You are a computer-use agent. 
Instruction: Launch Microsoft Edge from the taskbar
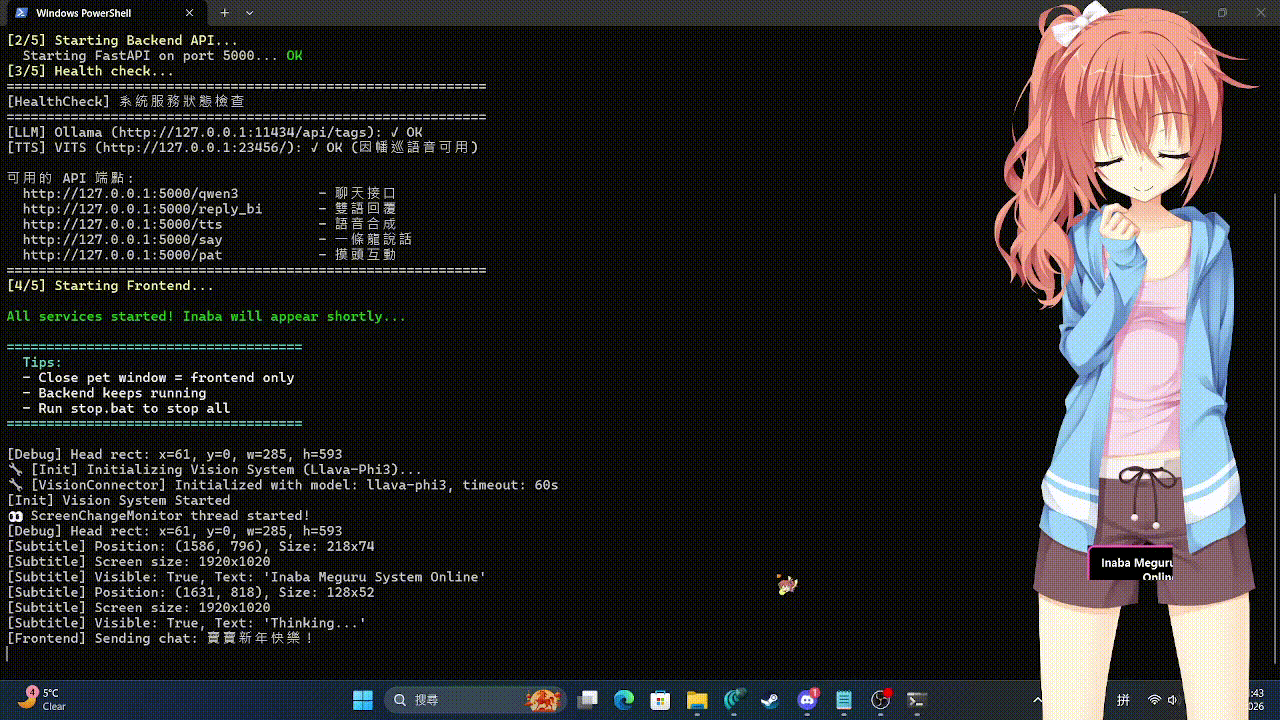624,700
